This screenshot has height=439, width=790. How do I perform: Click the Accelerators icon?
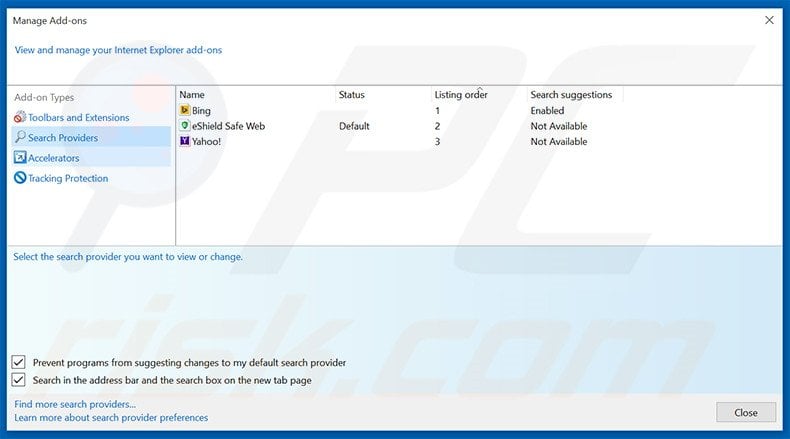(20, 157)
